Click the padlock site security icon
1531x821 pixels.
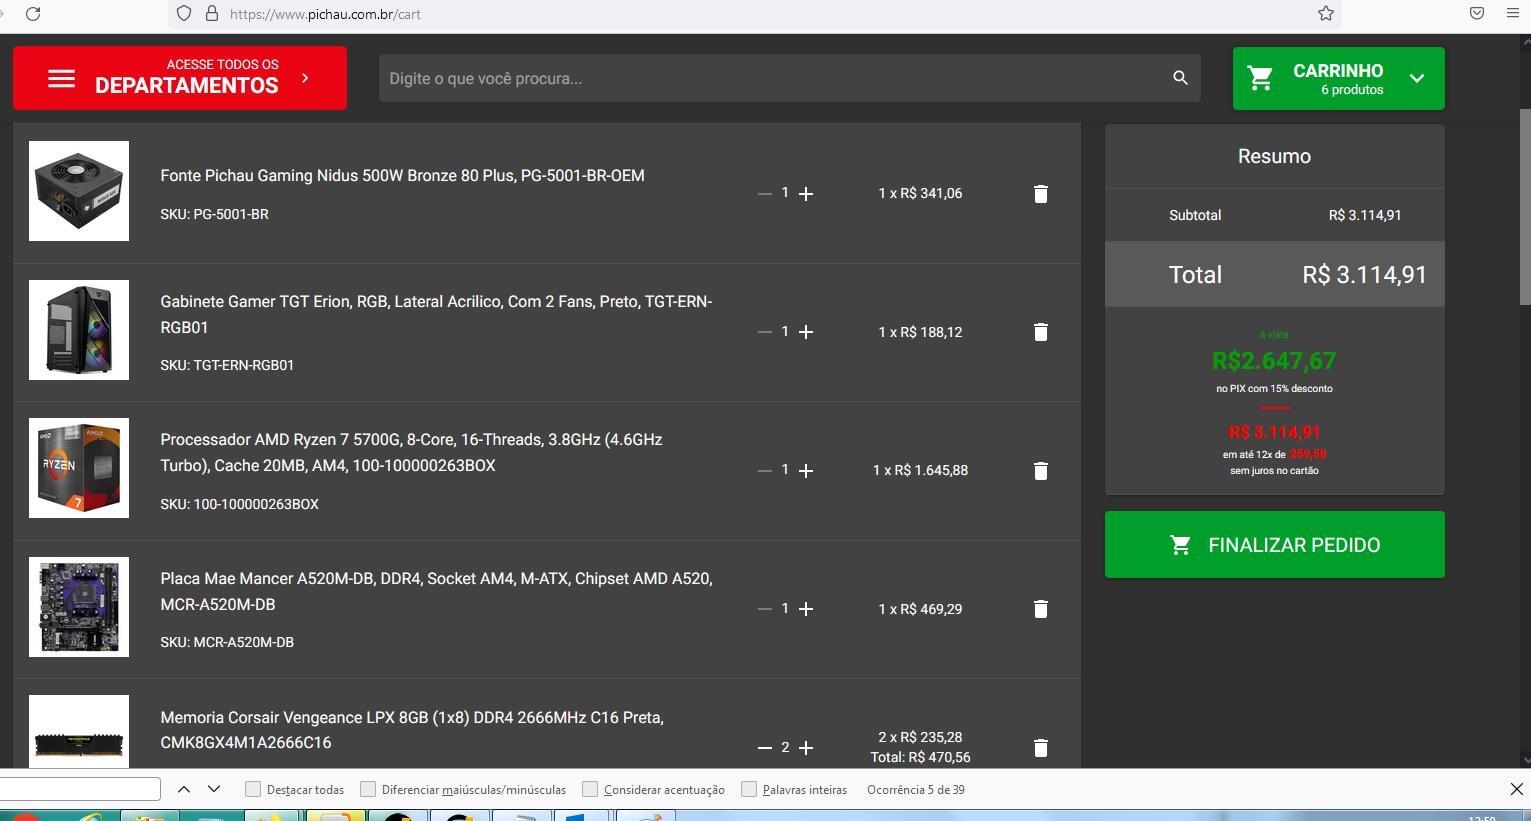pyautogui.click(x=211, y=14)
